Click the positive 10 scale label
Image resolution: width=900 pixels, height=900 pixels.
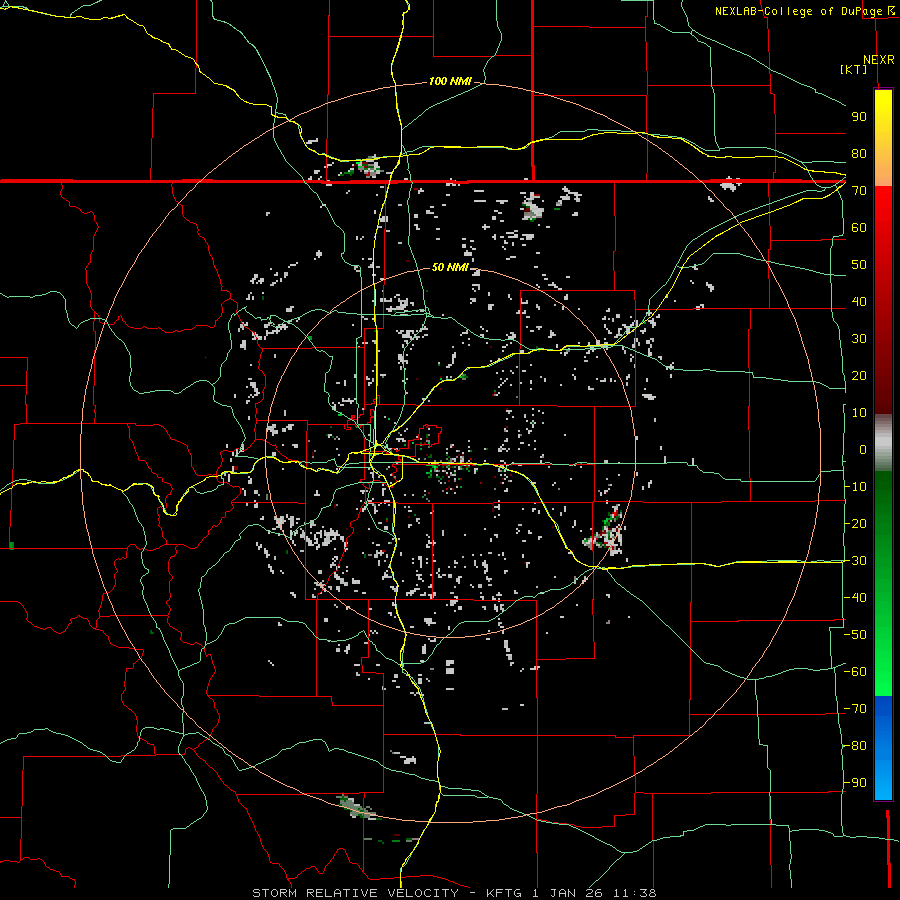859,413
